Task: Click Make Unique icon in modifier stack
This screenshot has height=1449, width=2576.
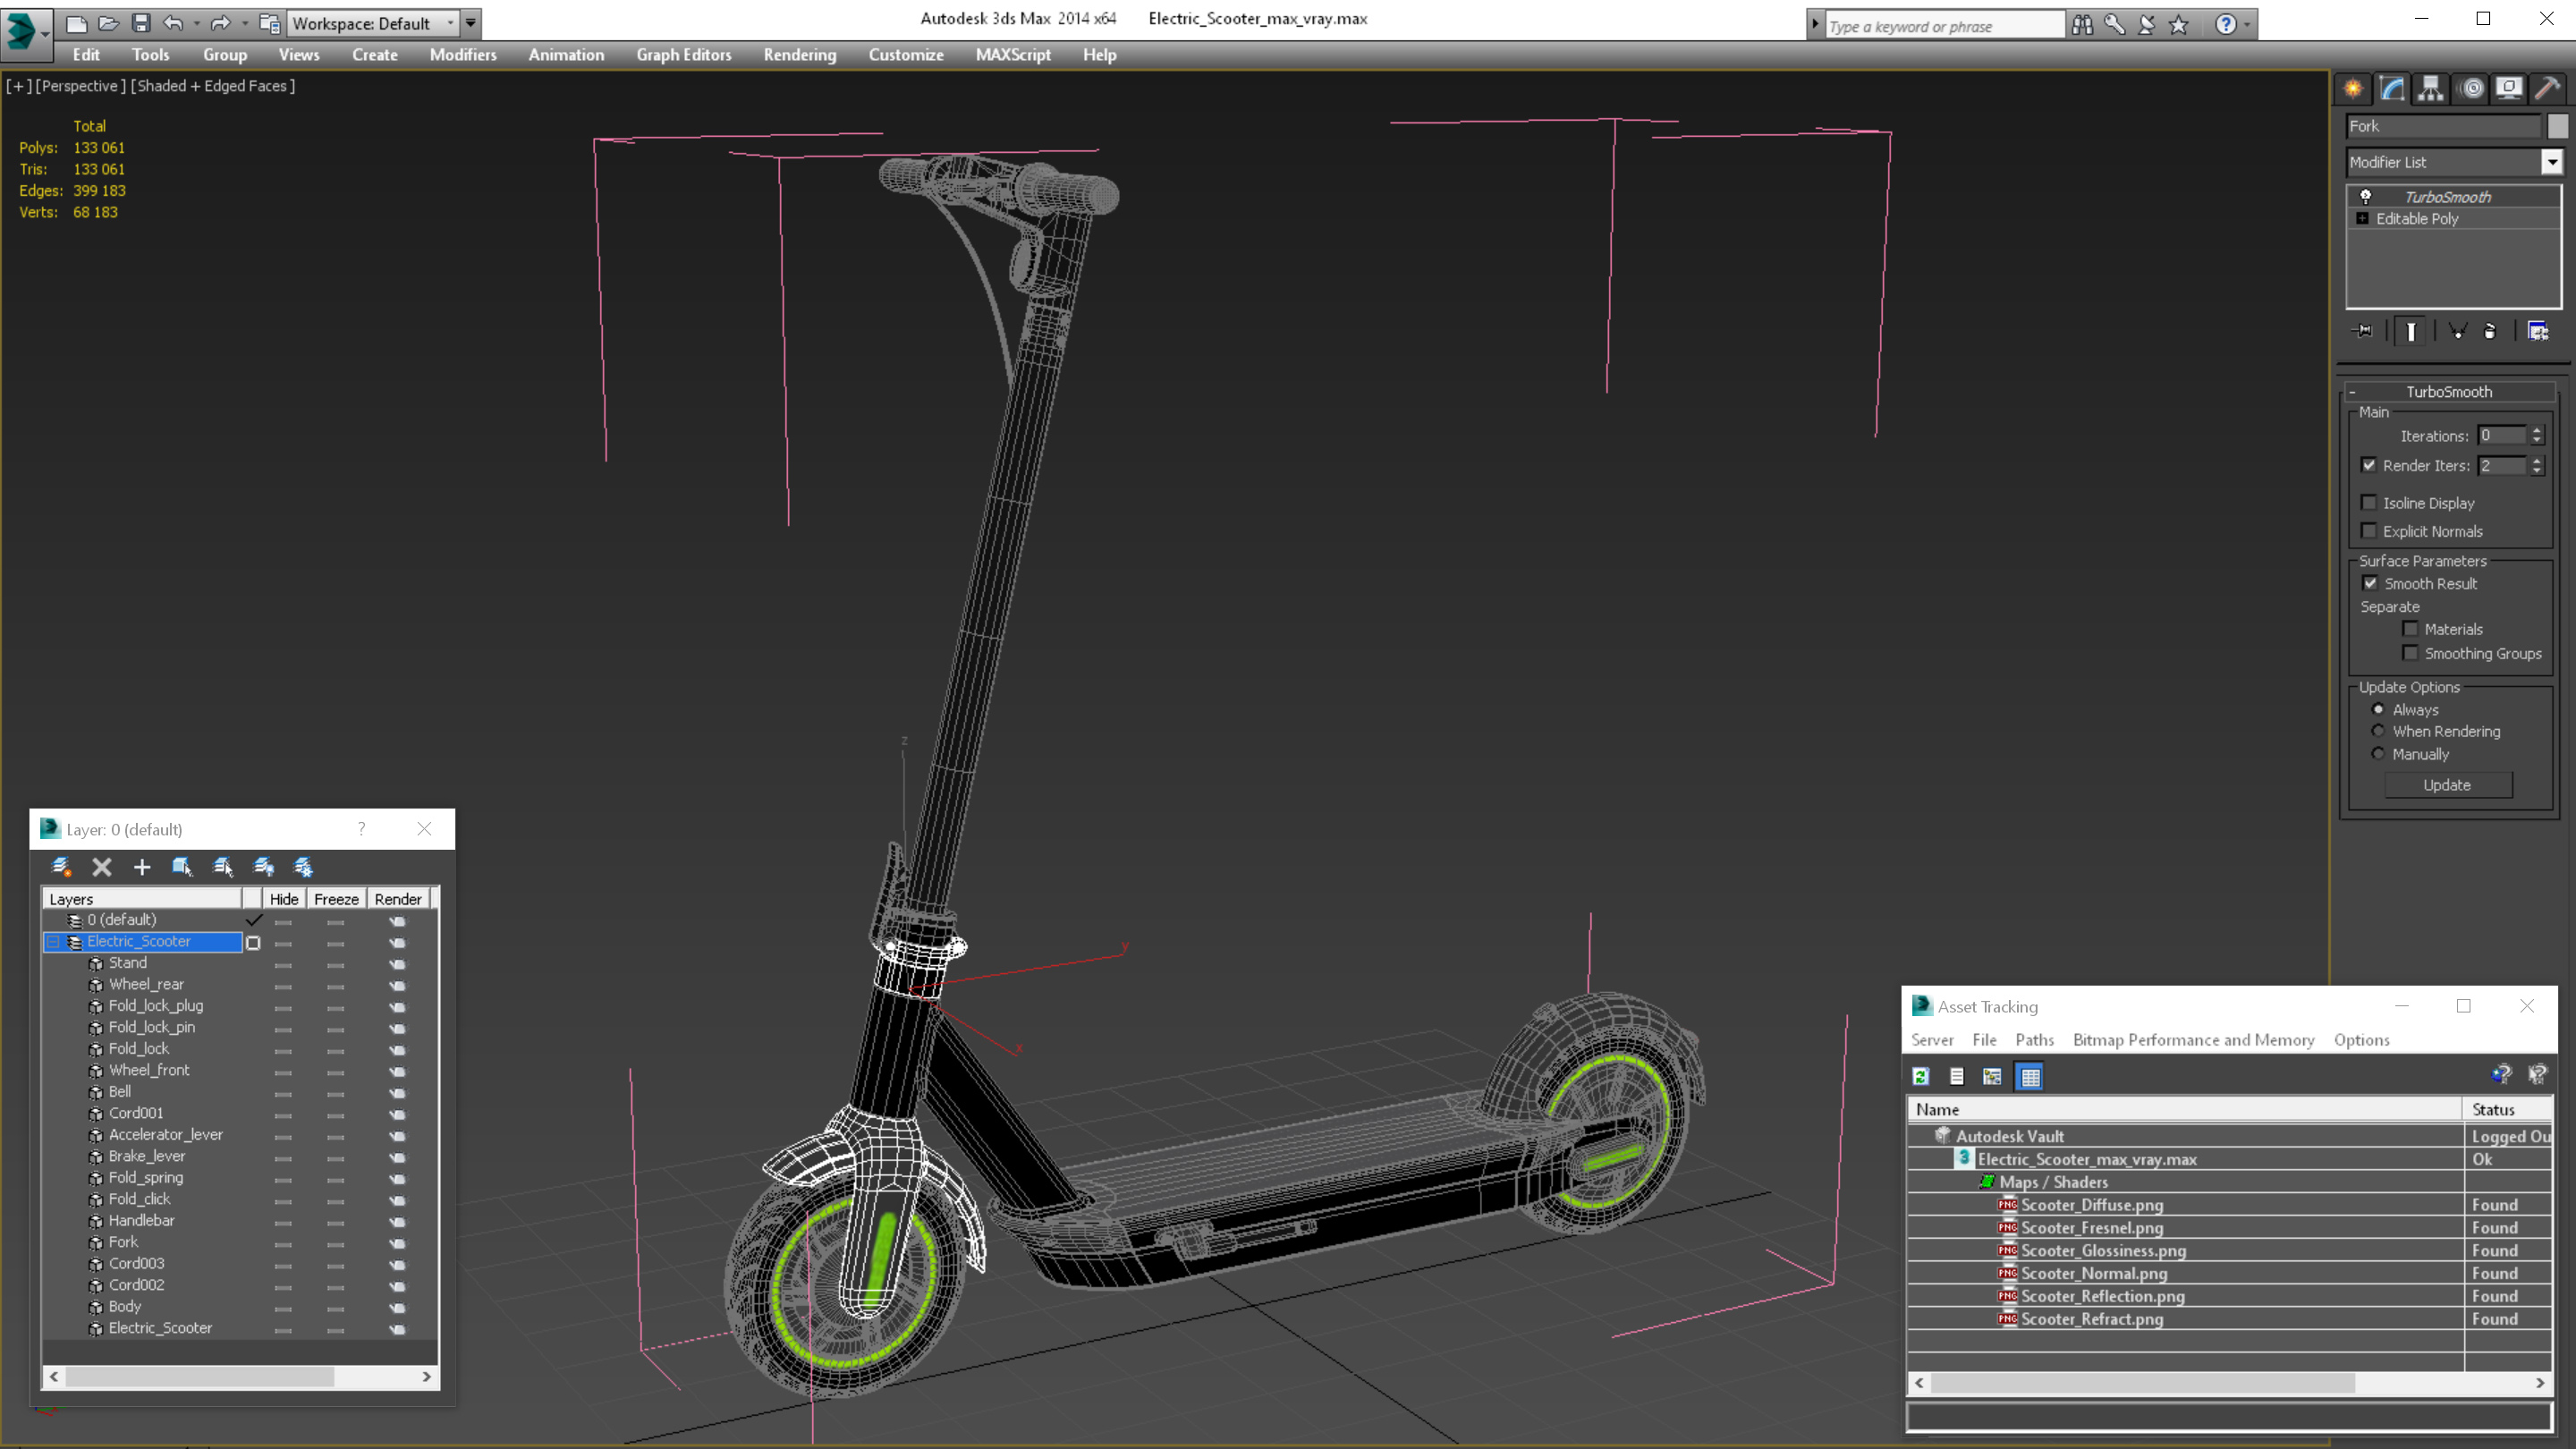Action: 2457,331
